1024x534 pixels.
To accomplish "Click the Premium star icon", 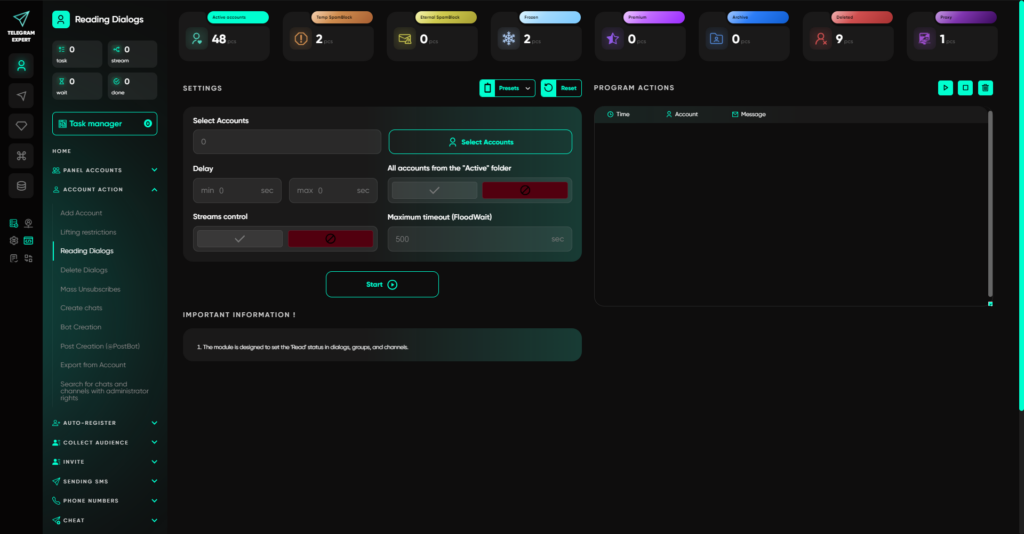I will click(x=613, y=39).
